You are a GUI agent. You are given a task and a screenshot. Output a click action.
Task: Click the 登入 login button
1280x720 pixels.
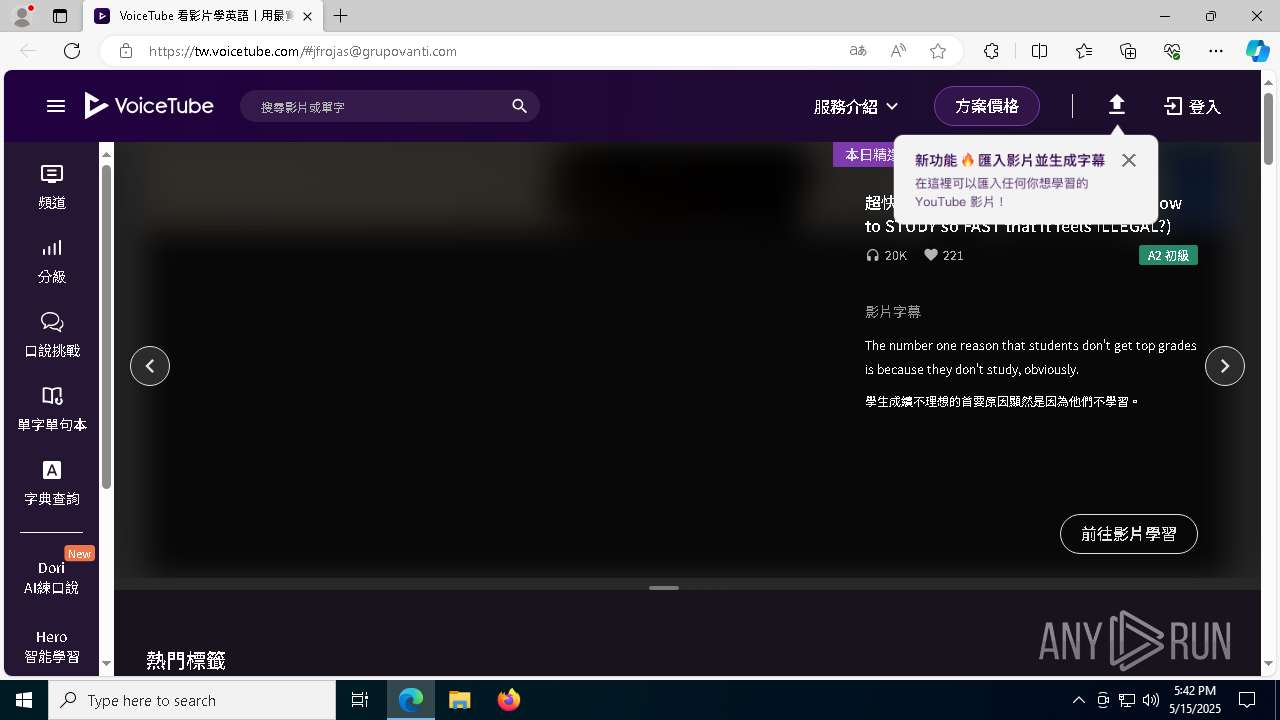[1193, 106]
